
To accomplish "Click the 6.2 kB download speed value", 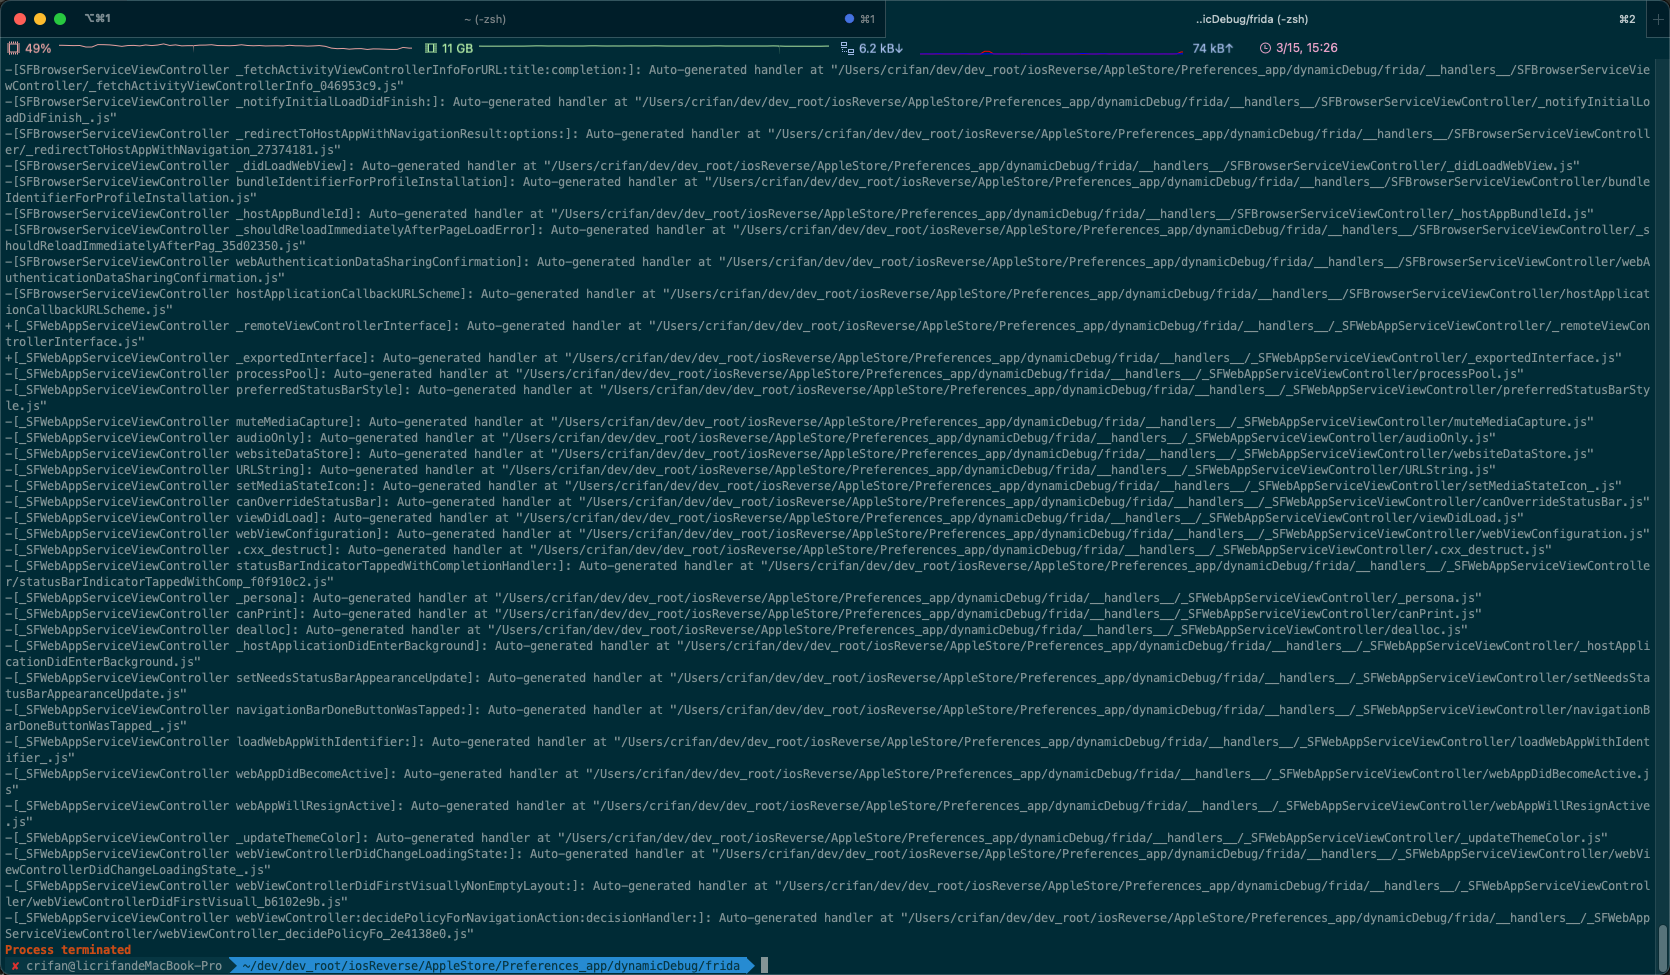I will pos(880,48).
